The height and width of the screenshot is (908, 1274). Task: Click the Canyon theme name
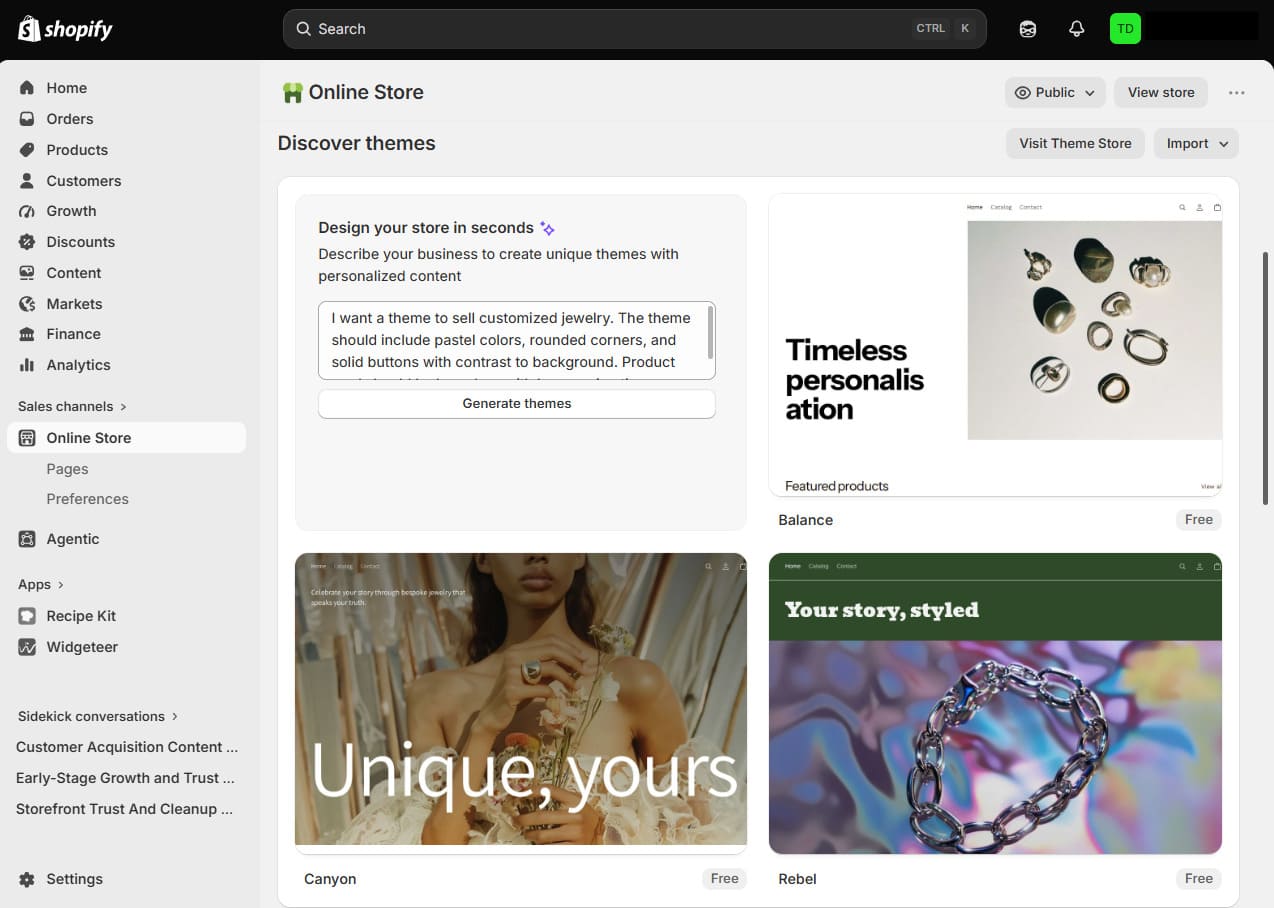click(330, 879)
